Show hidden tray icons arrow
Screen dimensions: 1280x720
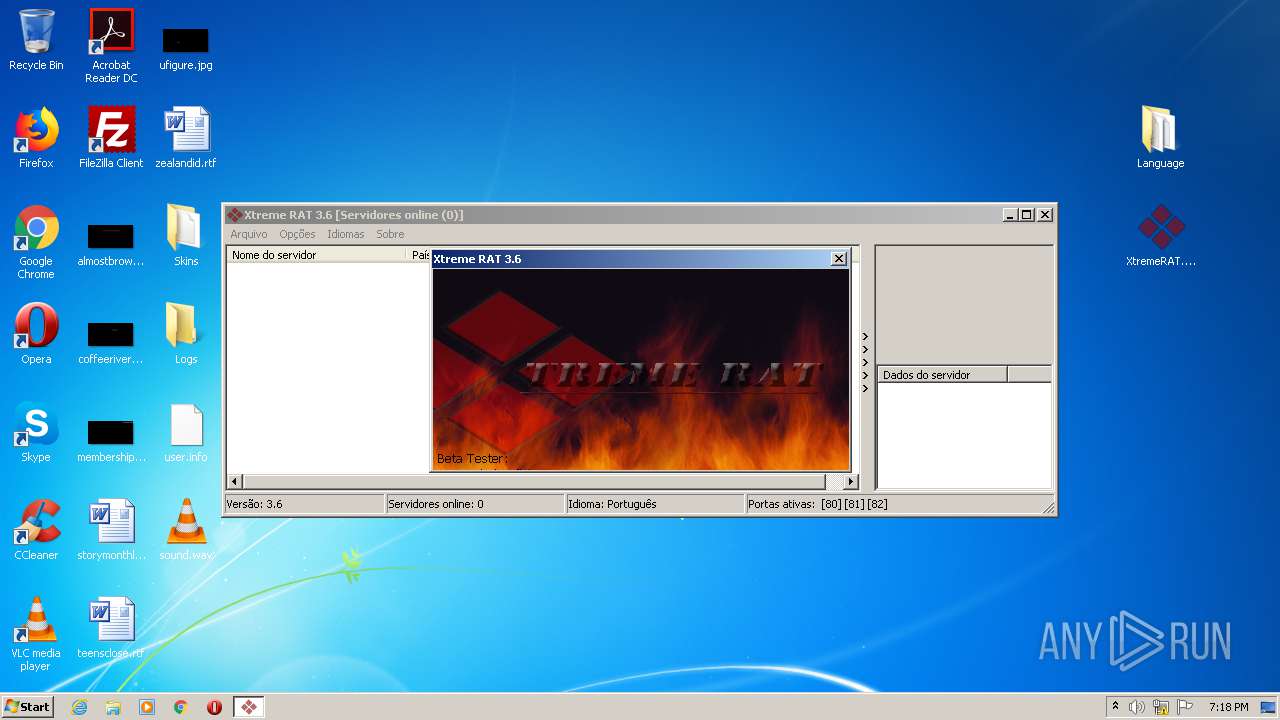tap(1116, 707)
